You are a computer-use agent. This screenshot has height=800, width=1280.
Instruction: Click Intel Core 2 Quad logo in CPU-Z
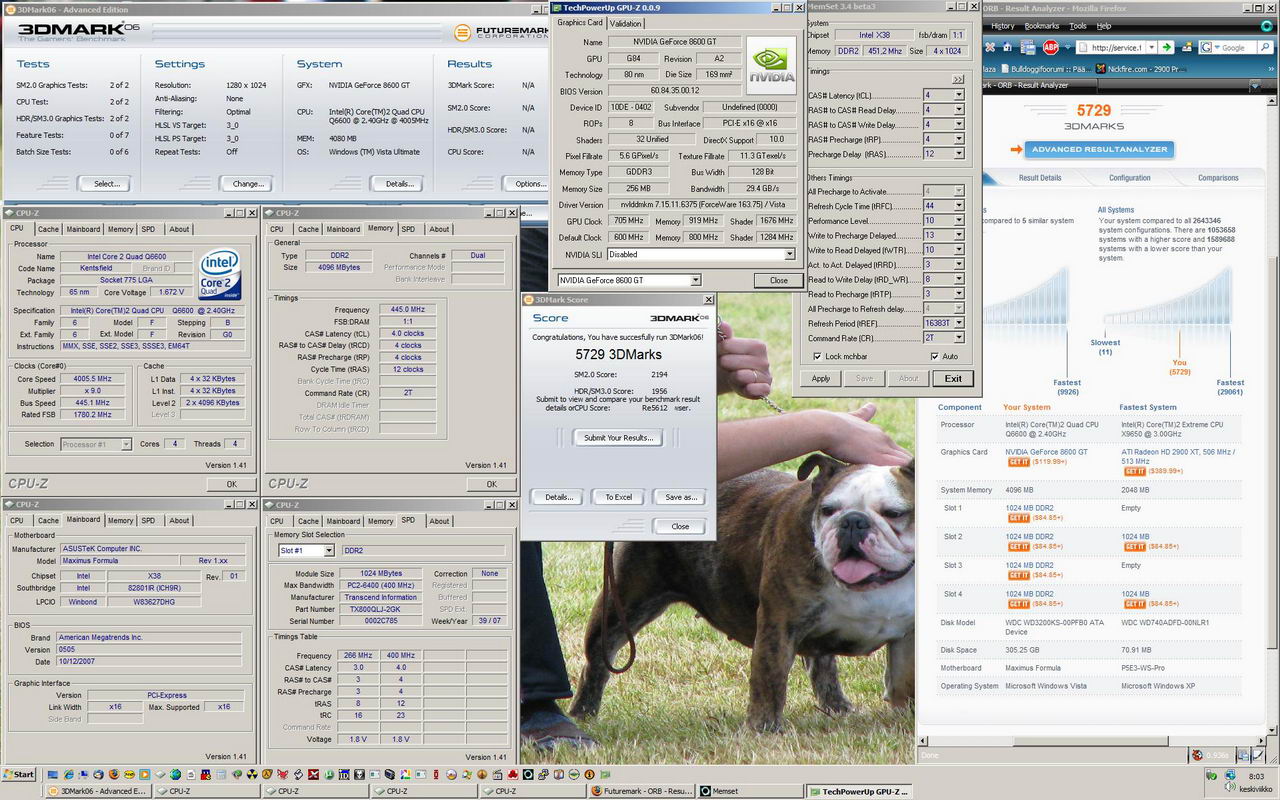[220, 275]
